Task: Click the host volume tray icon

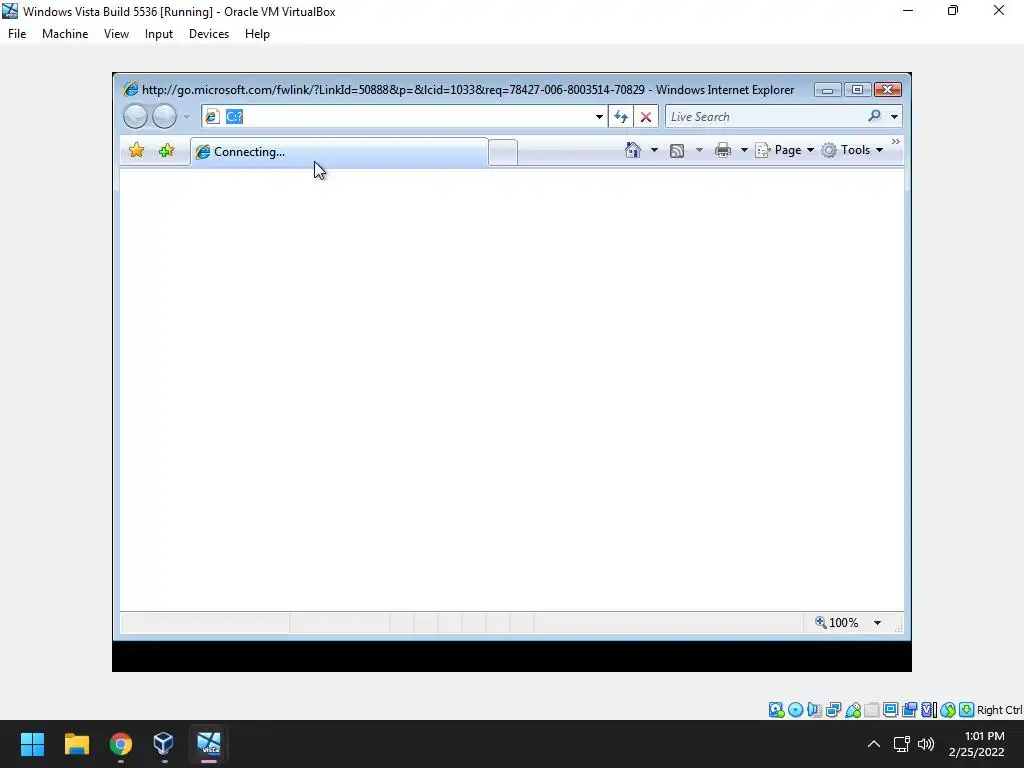Action: (926, 744)
